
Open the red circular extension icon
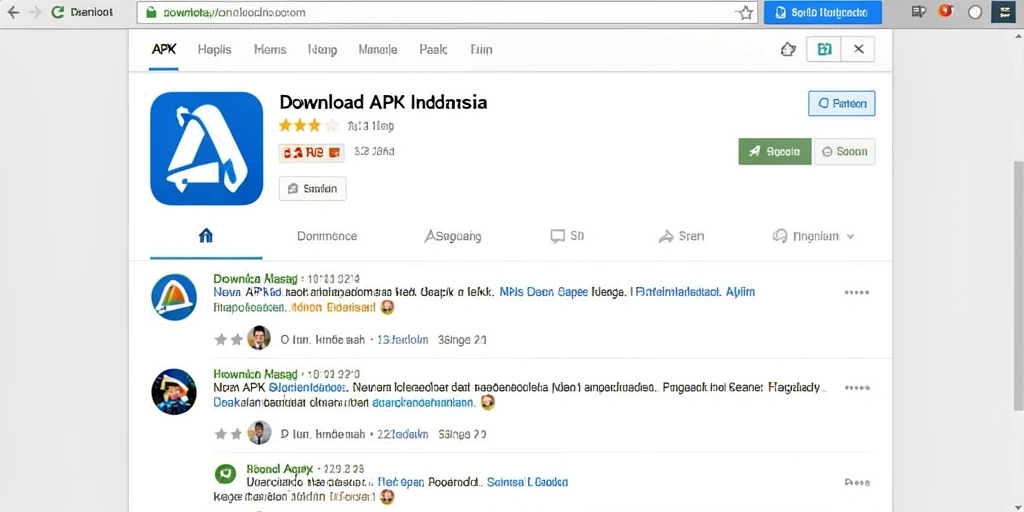coord(946,12)
